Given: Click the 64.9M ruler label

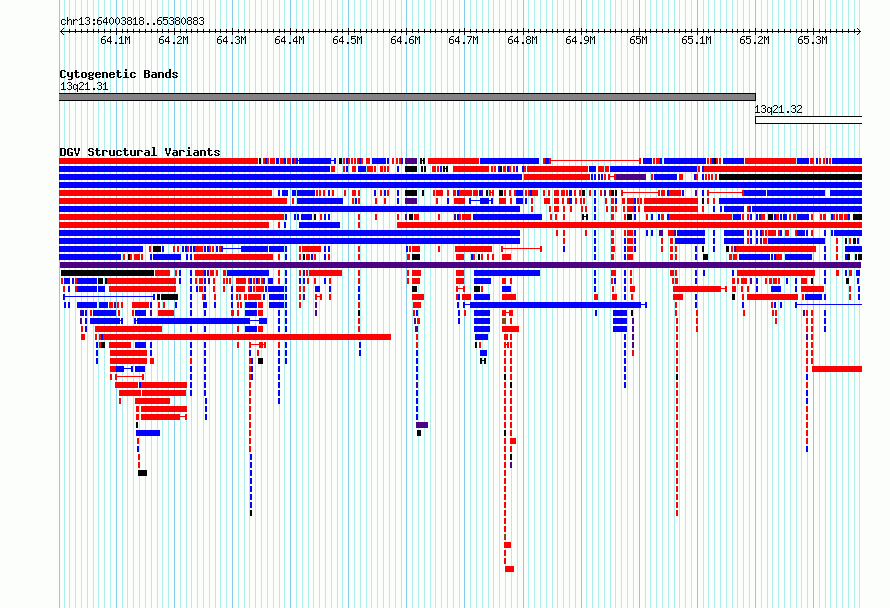Looking at the screenshot, I should pos(580,40).
